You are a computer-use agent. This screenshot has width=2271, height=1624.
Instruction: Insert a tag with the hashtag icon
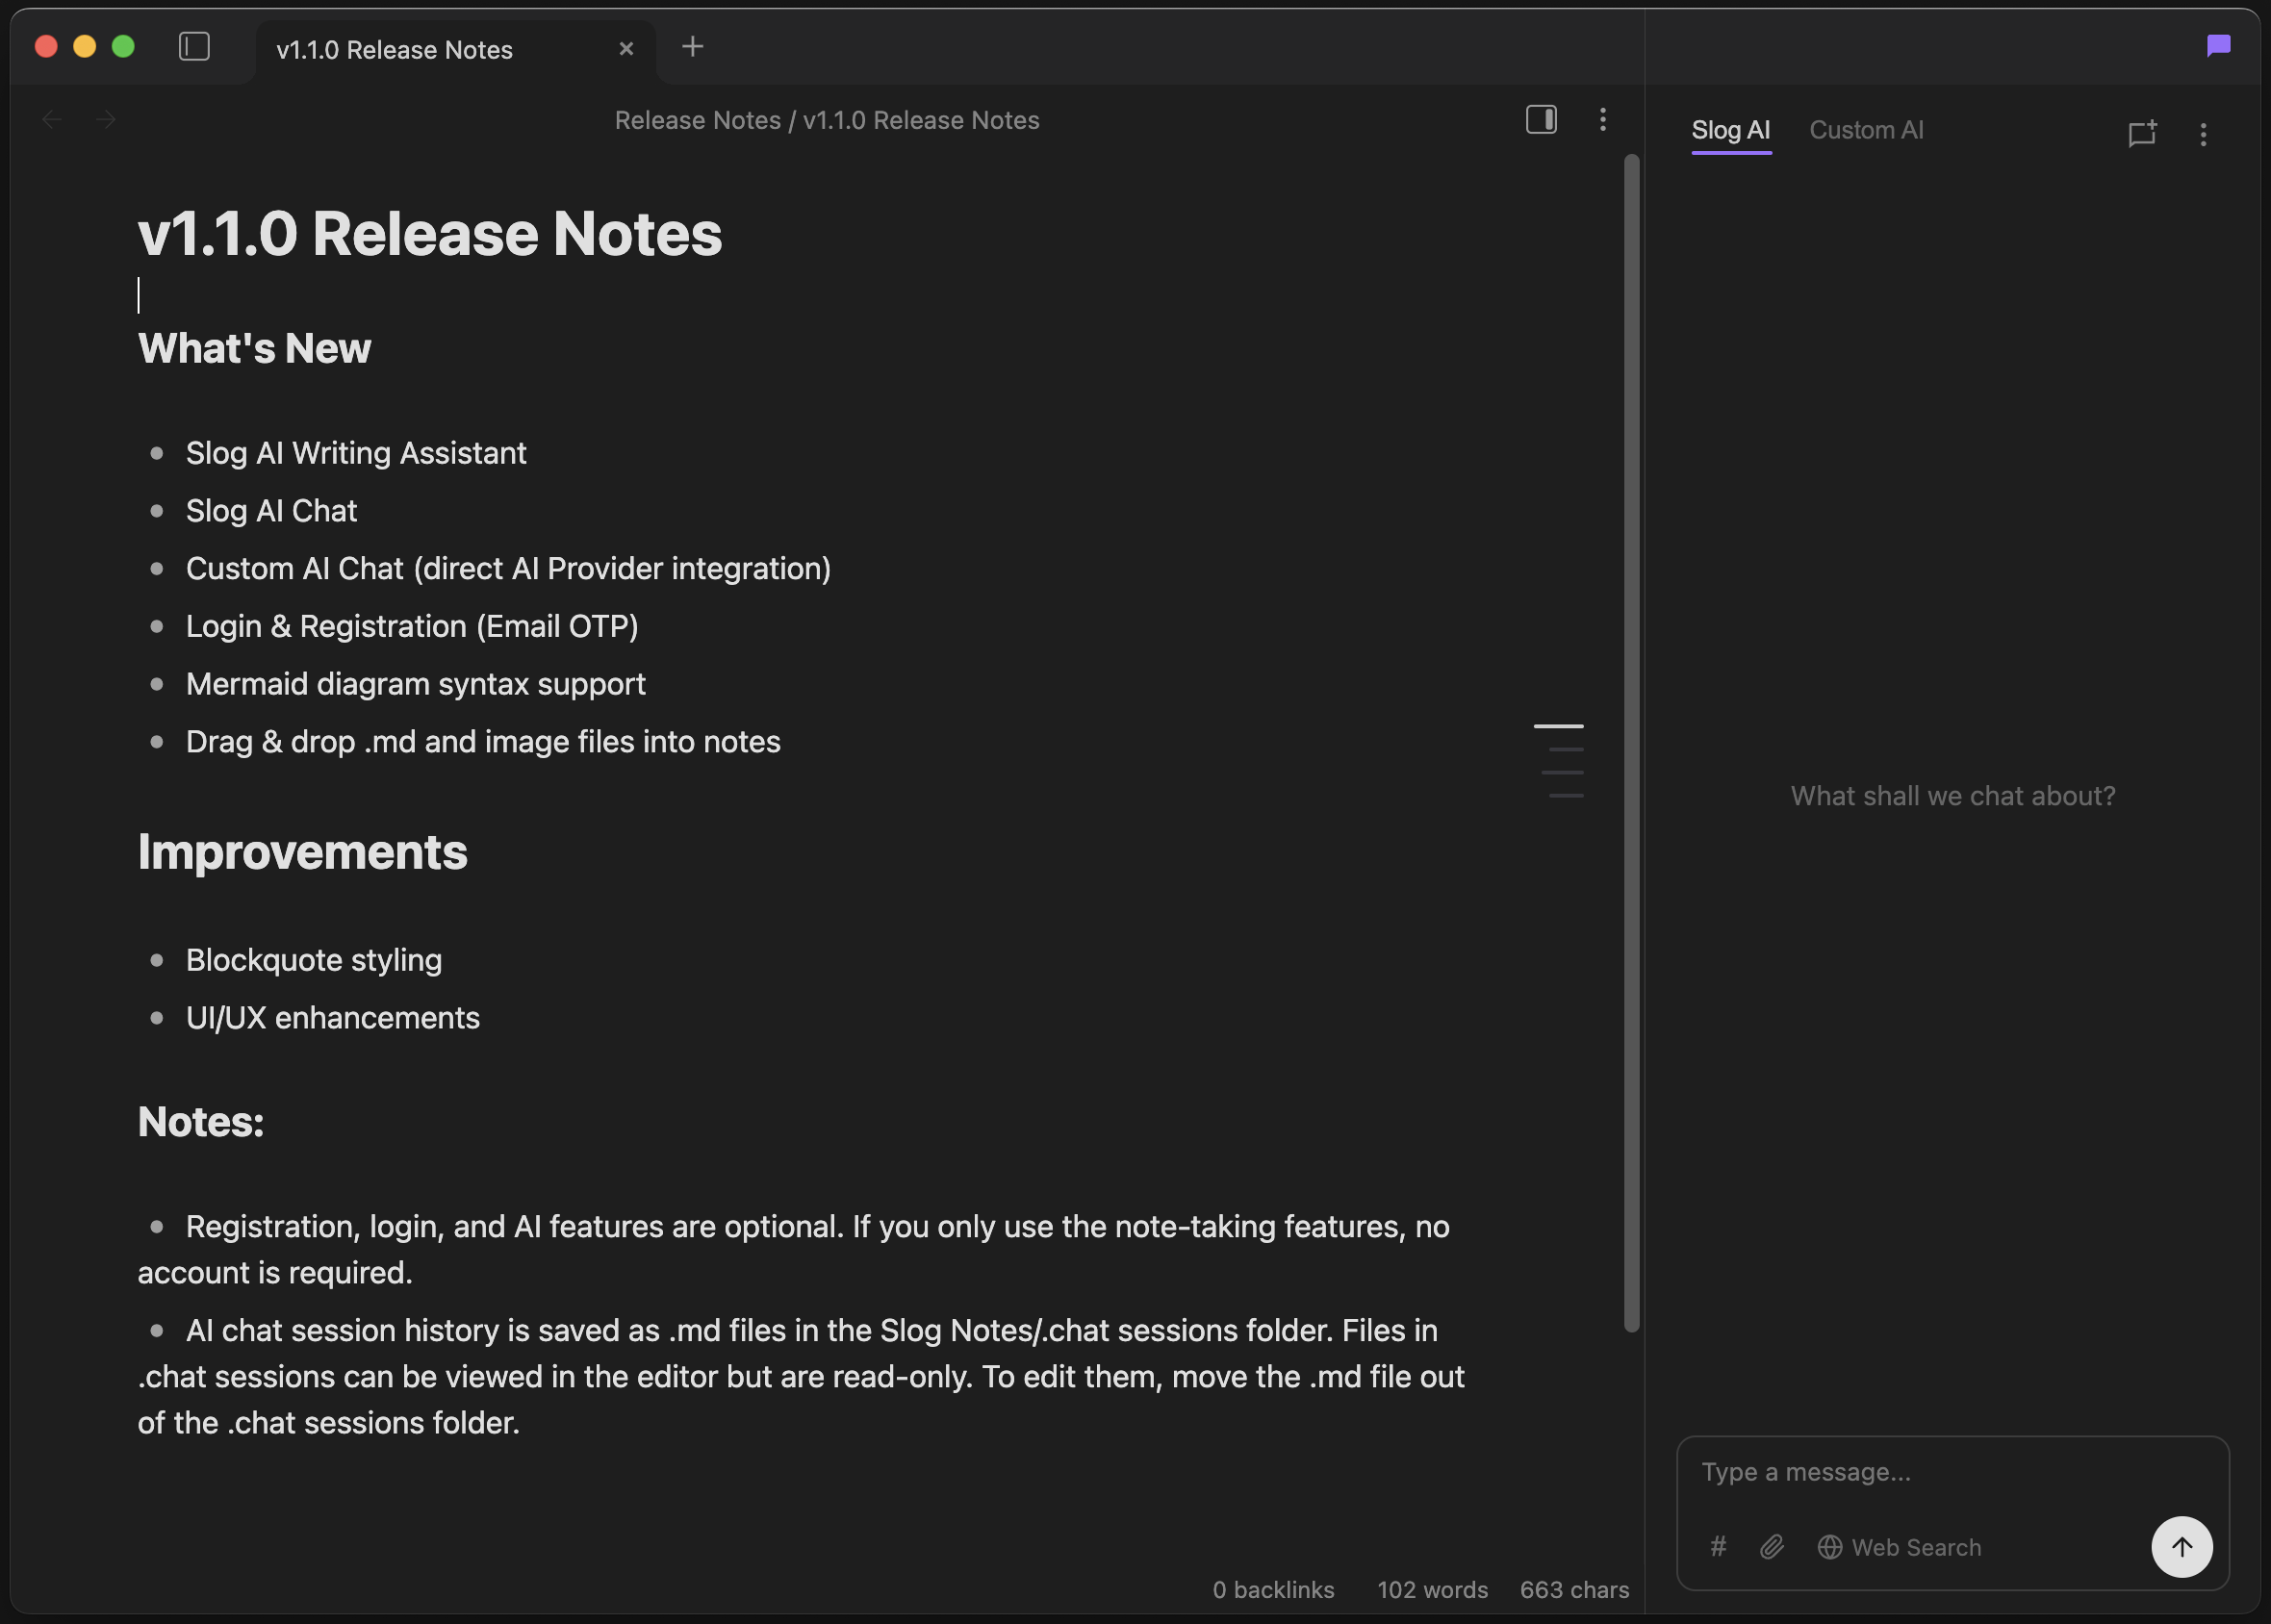pos(1718,1547)
